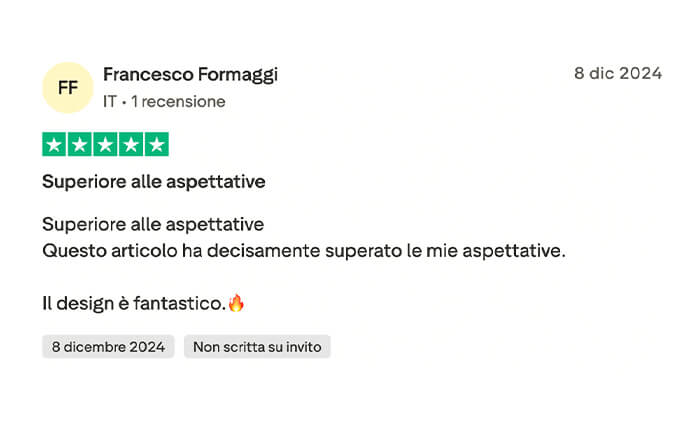Click the non-bold 'Superiore alle aspettative' line

pyautogui.click(x=153, y=224)
